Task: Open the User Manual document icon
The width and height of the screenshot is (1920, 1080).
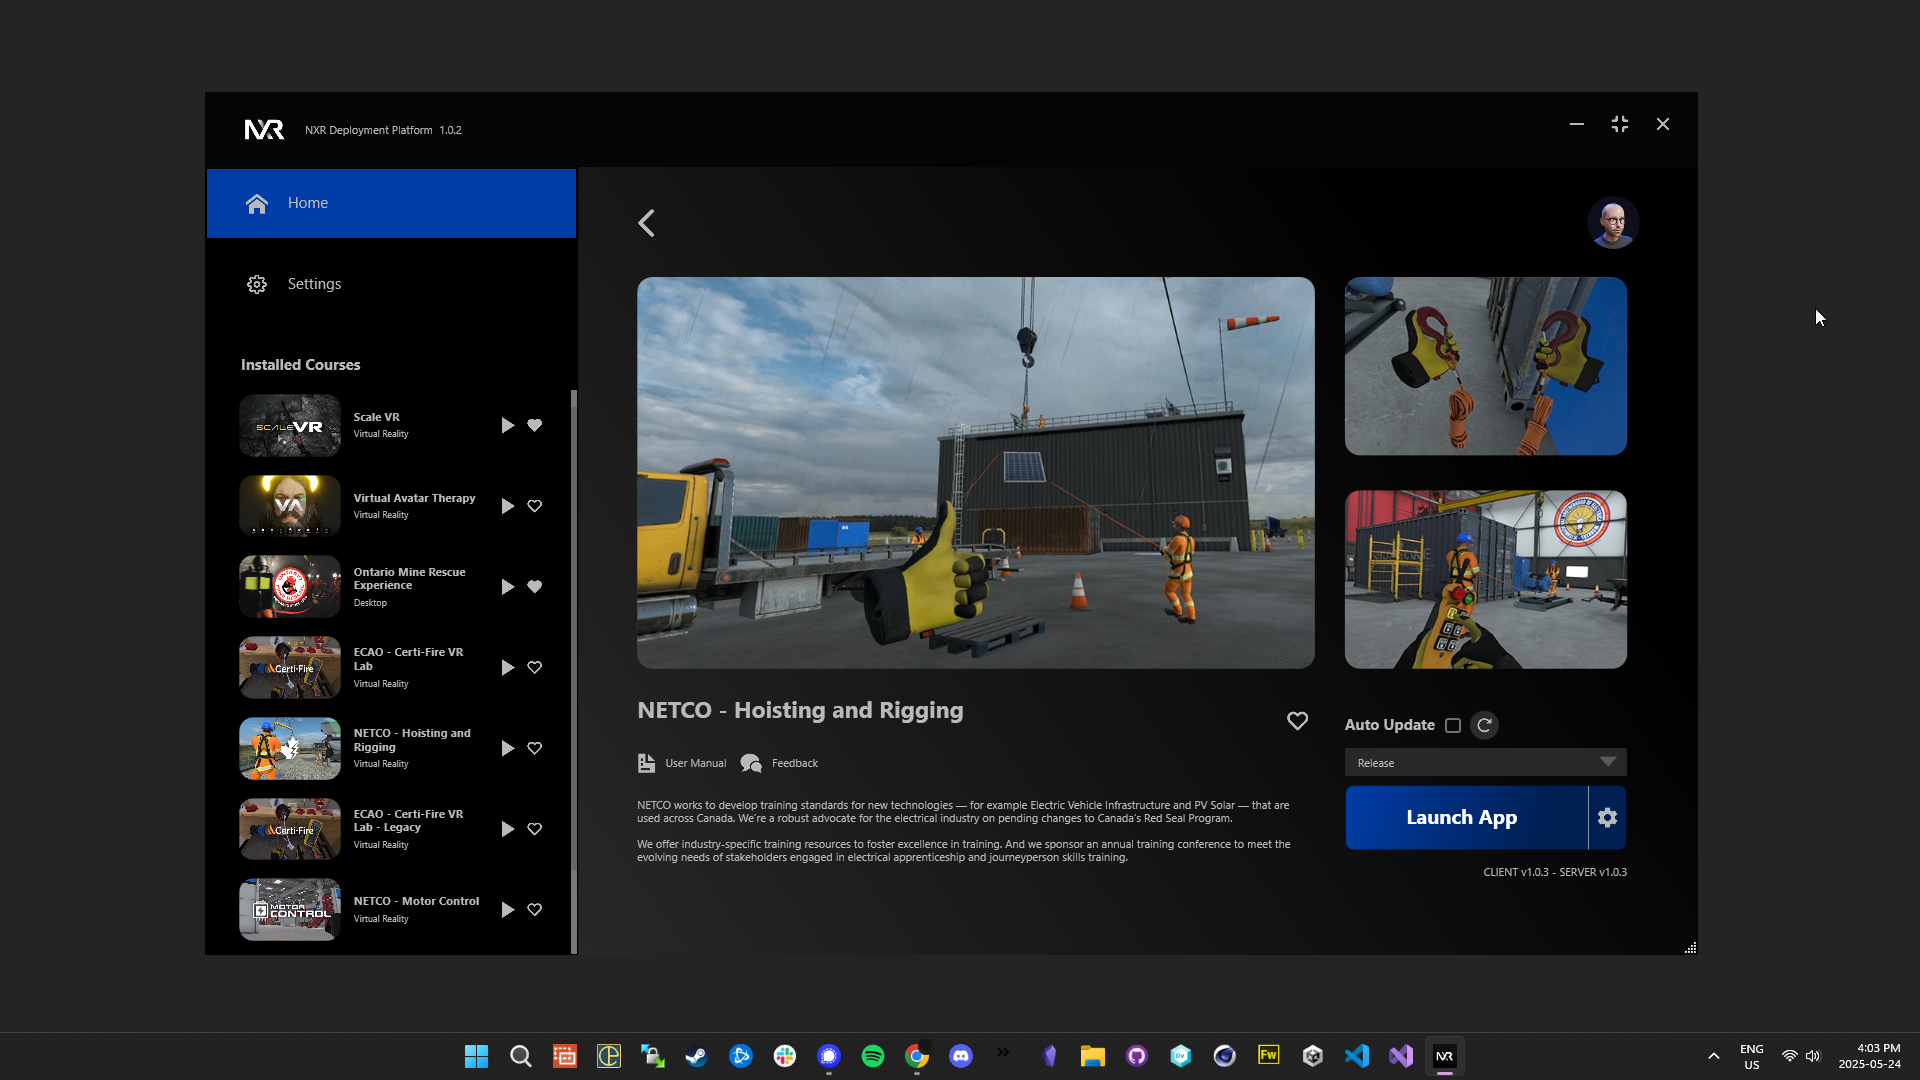Action: click(x=647, y=763)
